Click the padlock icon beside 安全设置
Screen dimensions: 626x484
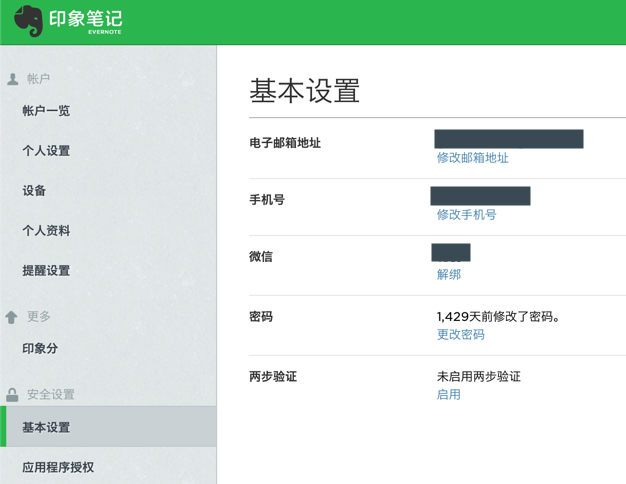[x=12, y=395]
